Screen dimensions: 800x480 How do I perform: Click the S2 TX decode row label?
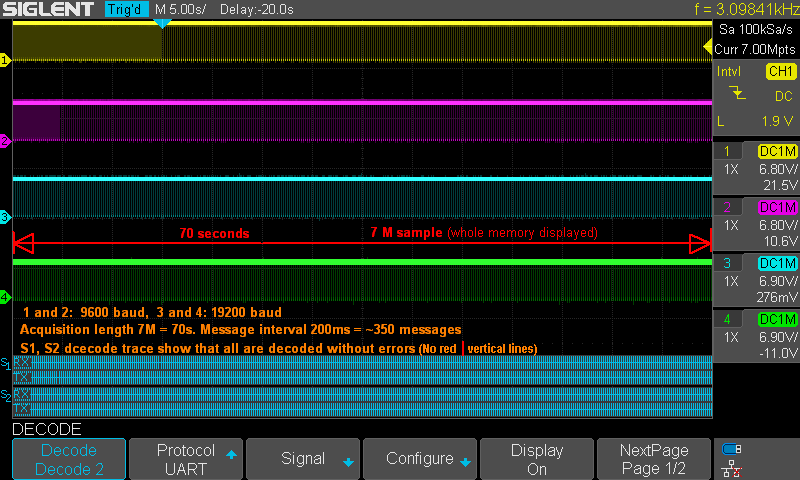pos(22,409)
